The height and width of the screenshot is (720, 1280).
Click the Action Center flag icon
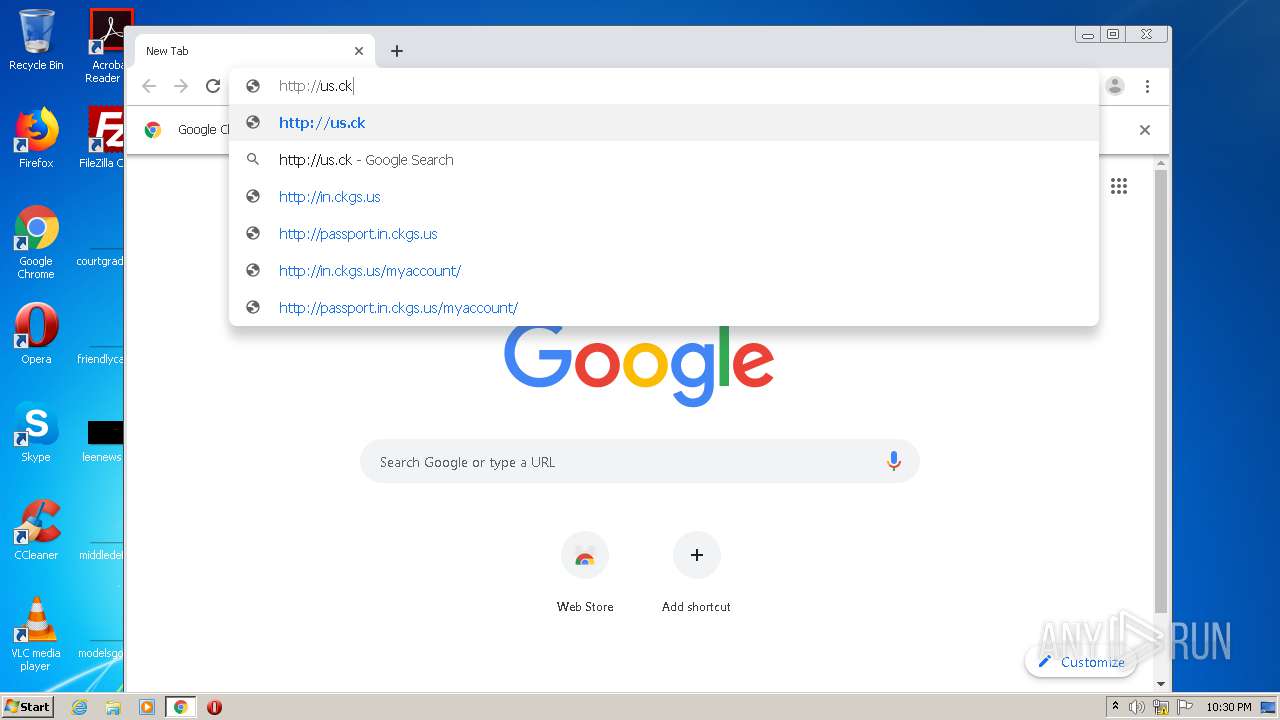coord(1185,707)
